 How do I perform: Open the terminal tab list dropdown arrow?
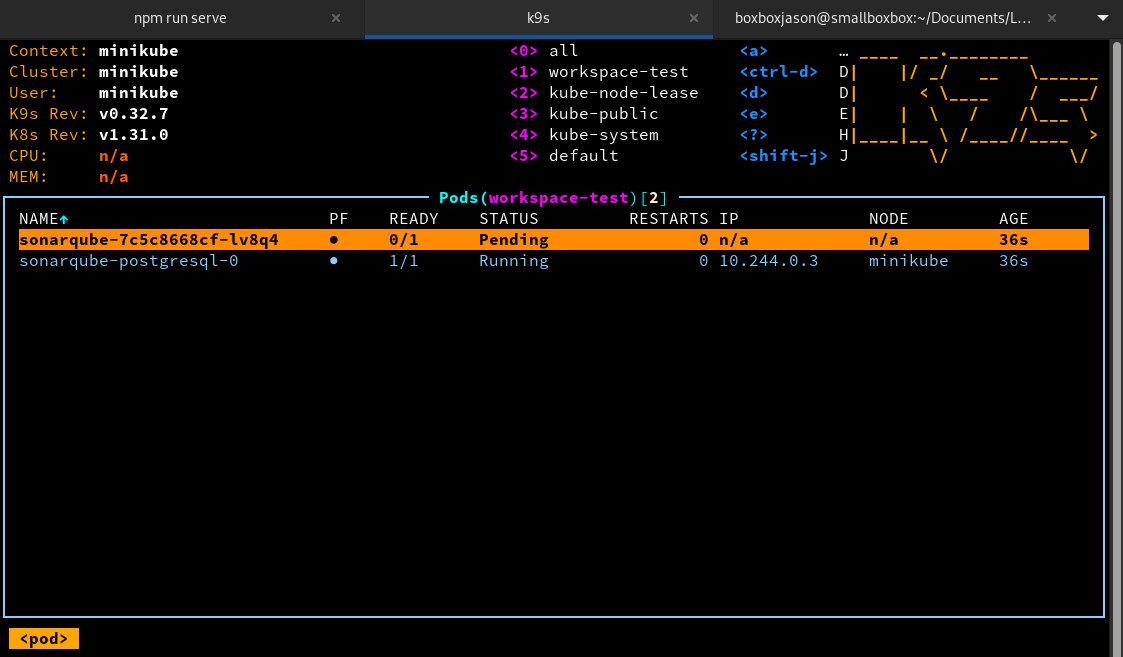1102,18
